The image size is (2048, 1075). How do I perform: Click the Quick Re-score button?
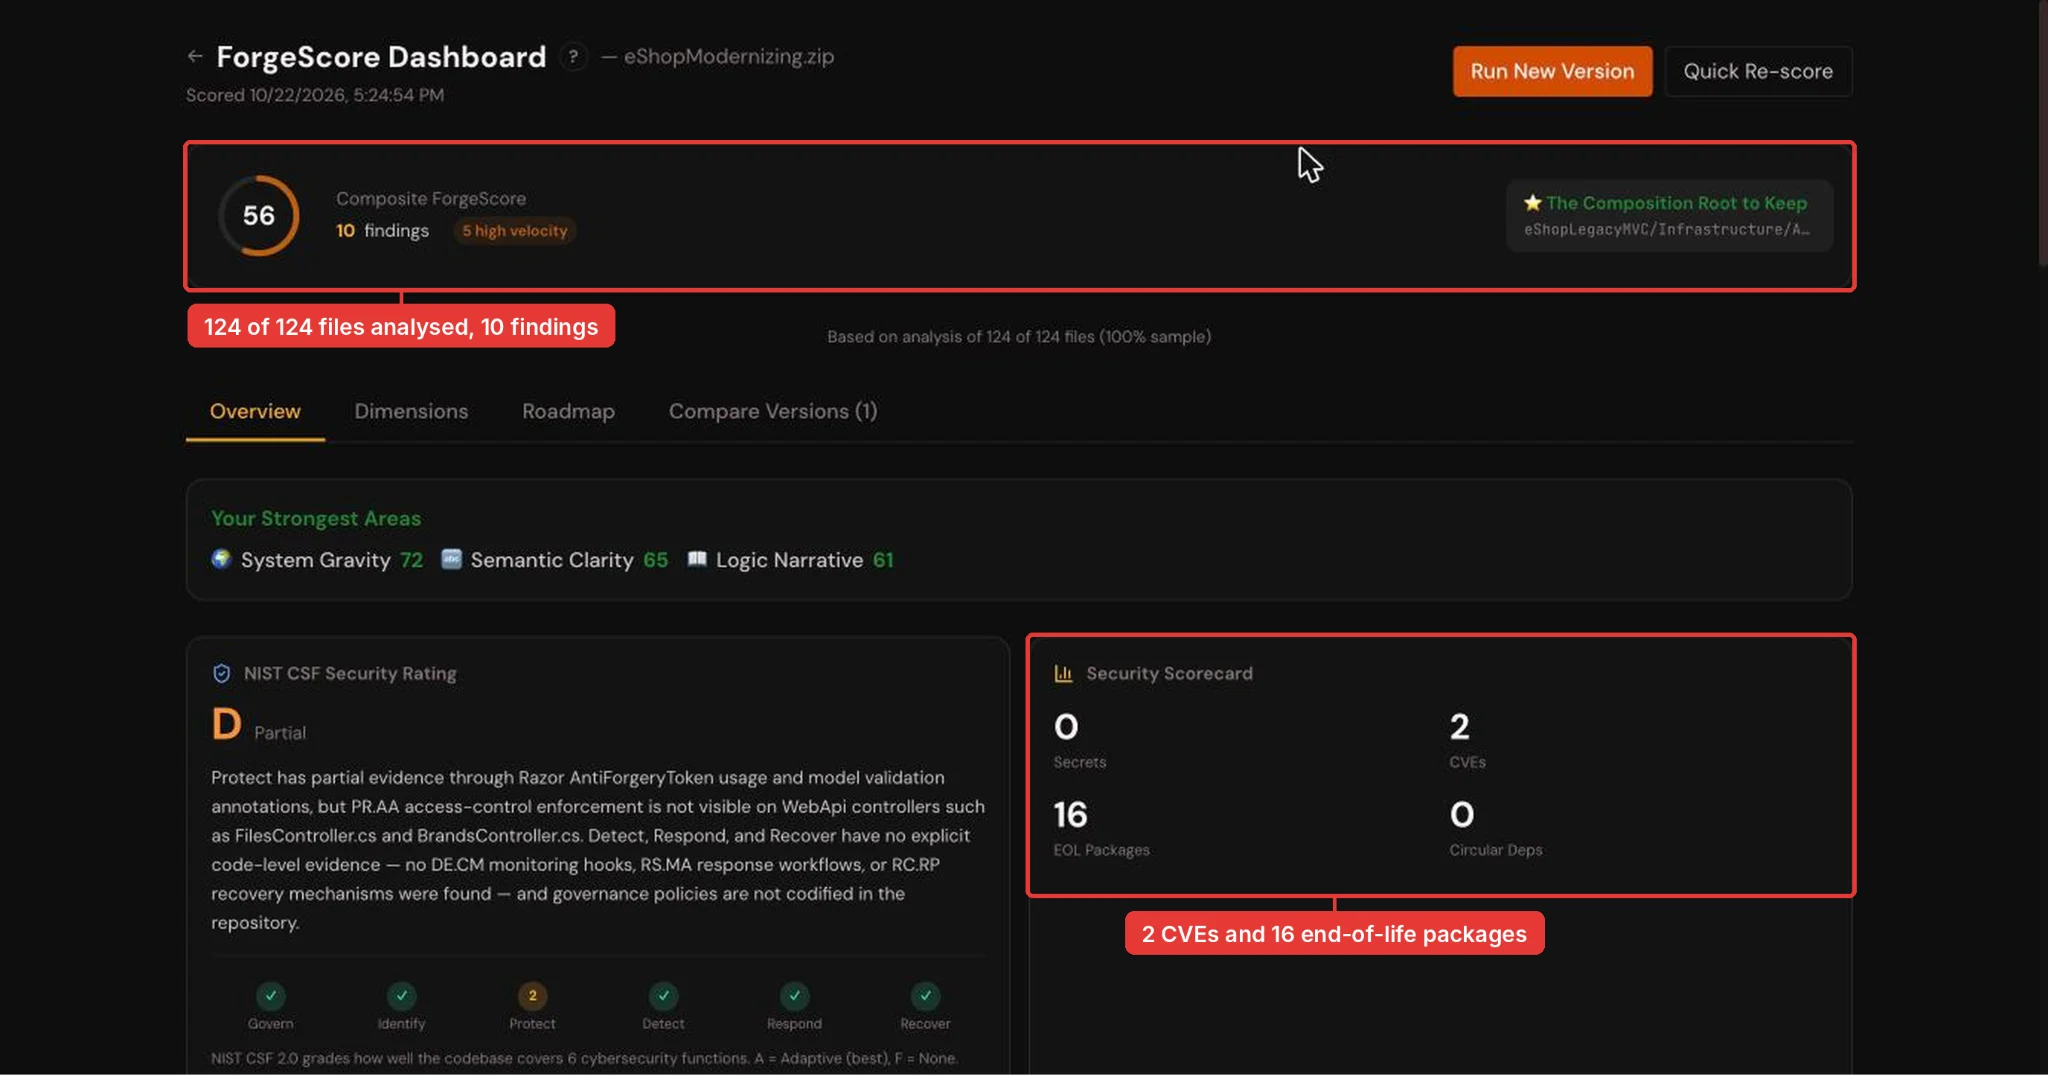tap(1758, 71)
